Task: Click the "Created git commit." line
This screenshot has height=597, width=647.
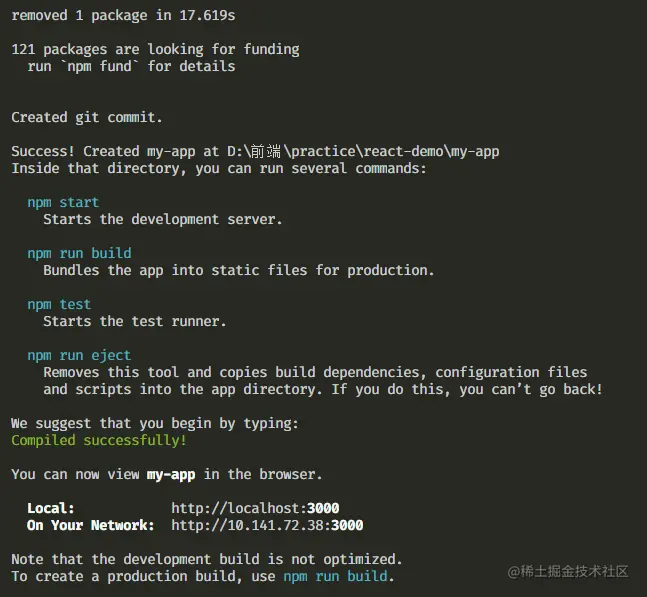Action: (x=87, y=117)
